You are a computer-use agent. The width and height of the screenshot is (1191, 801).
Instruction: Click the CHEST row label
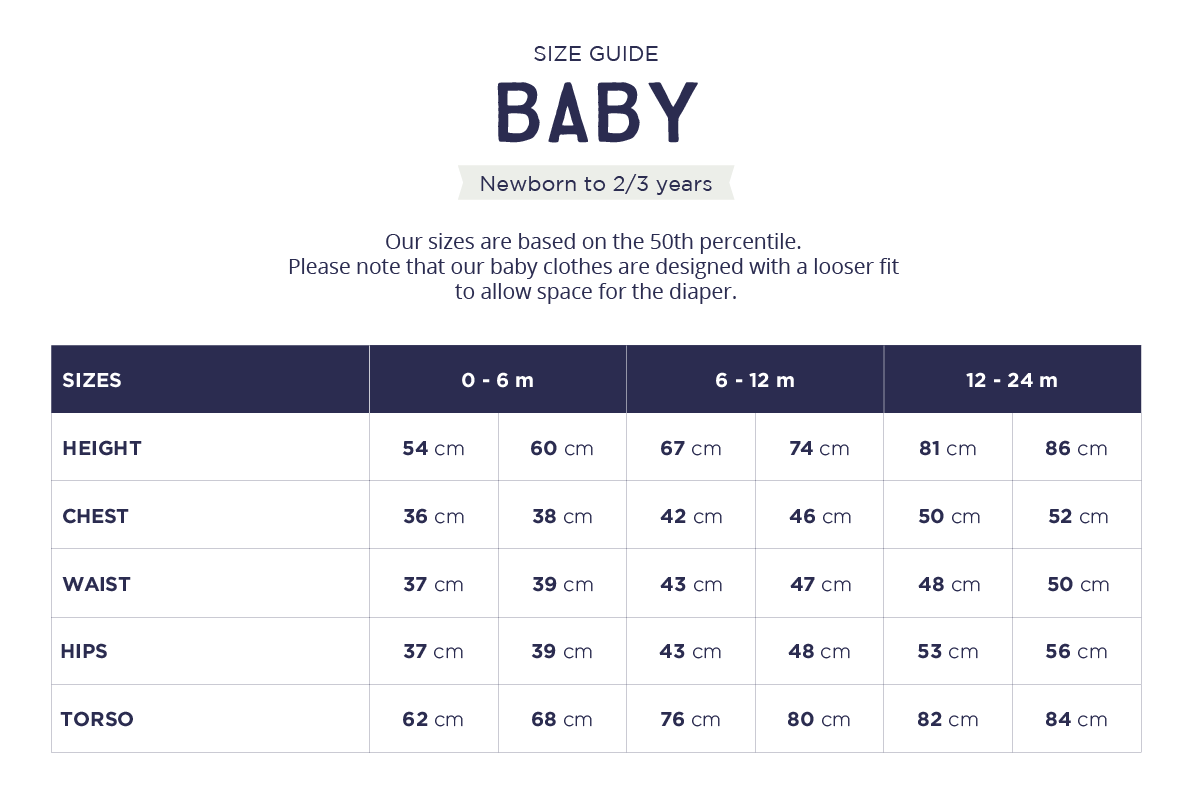[x=96, y=516]
